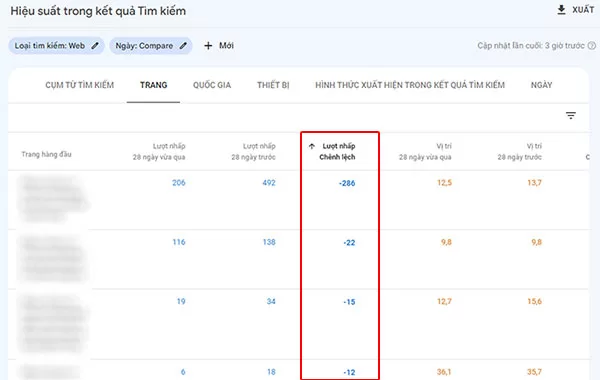Image resolution: width=600 pixels, height=380 pixels.
Task: Select the -12 difference cell
Action: point(349,372)
